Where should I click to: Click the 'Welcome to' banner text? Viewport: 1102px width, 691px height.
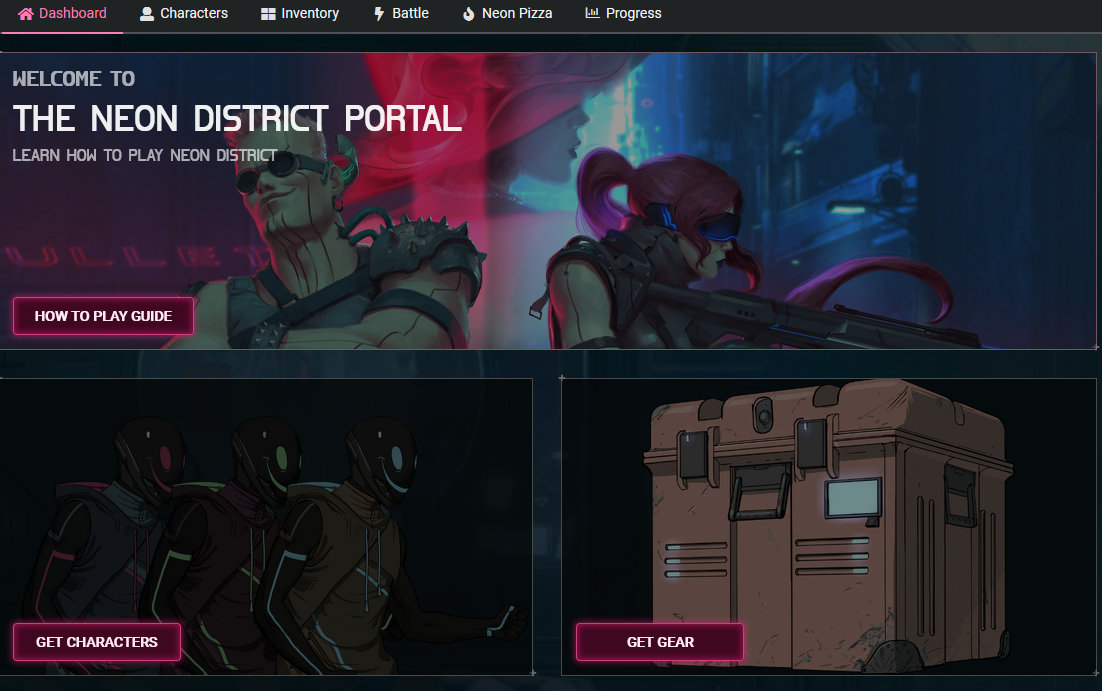74,79
